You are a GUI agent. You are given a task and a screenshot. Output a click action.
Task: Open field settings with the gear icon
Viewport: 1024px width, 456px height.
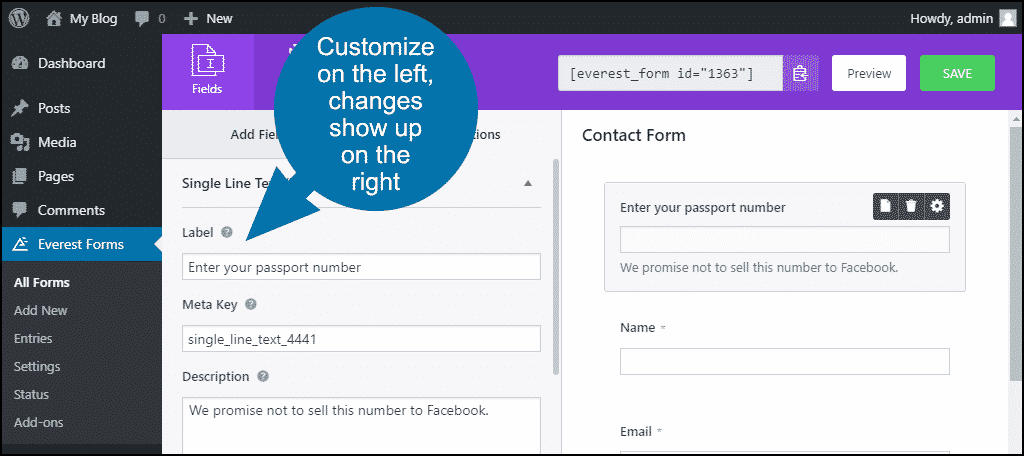[937, 206]
